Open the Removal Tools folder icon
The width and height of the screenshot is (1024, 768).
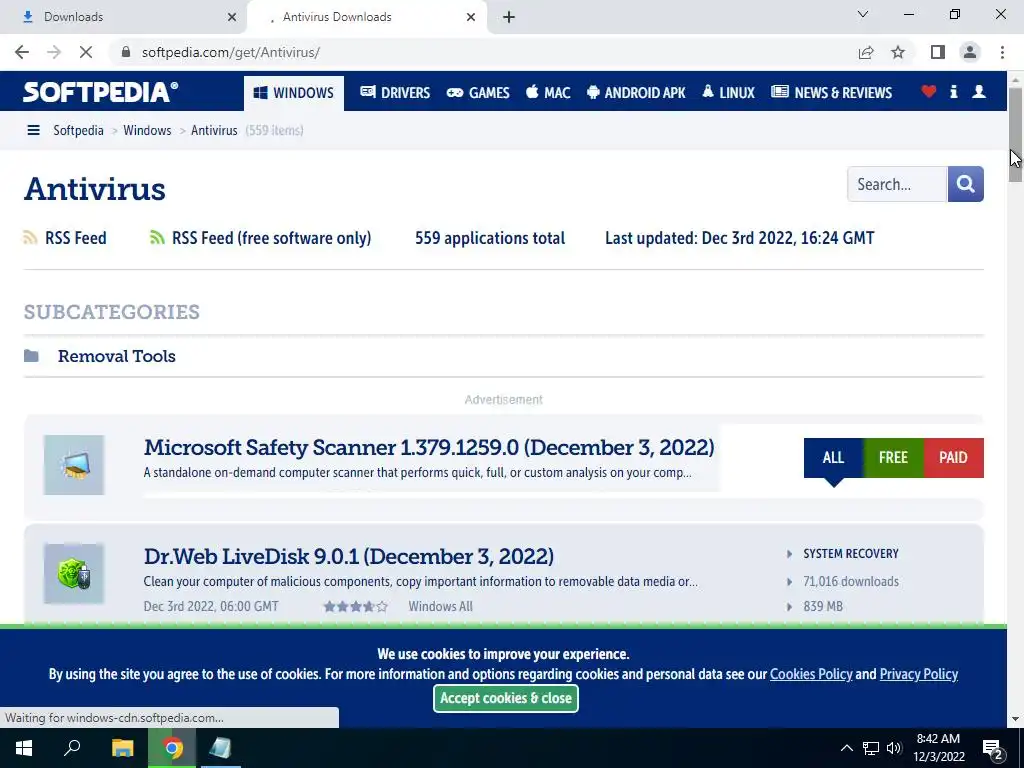[x=31, y=356]
